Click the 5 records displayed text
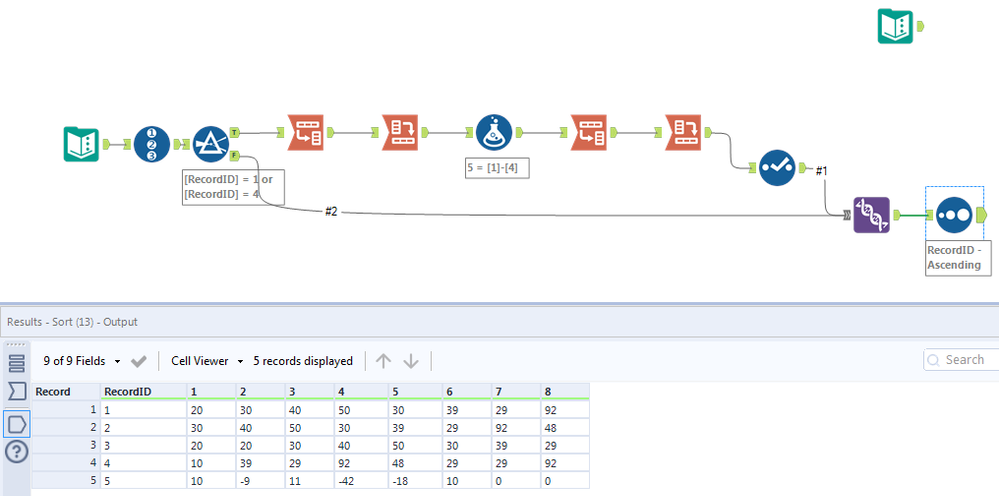The image size is (999, 496). tap(303, 361)
